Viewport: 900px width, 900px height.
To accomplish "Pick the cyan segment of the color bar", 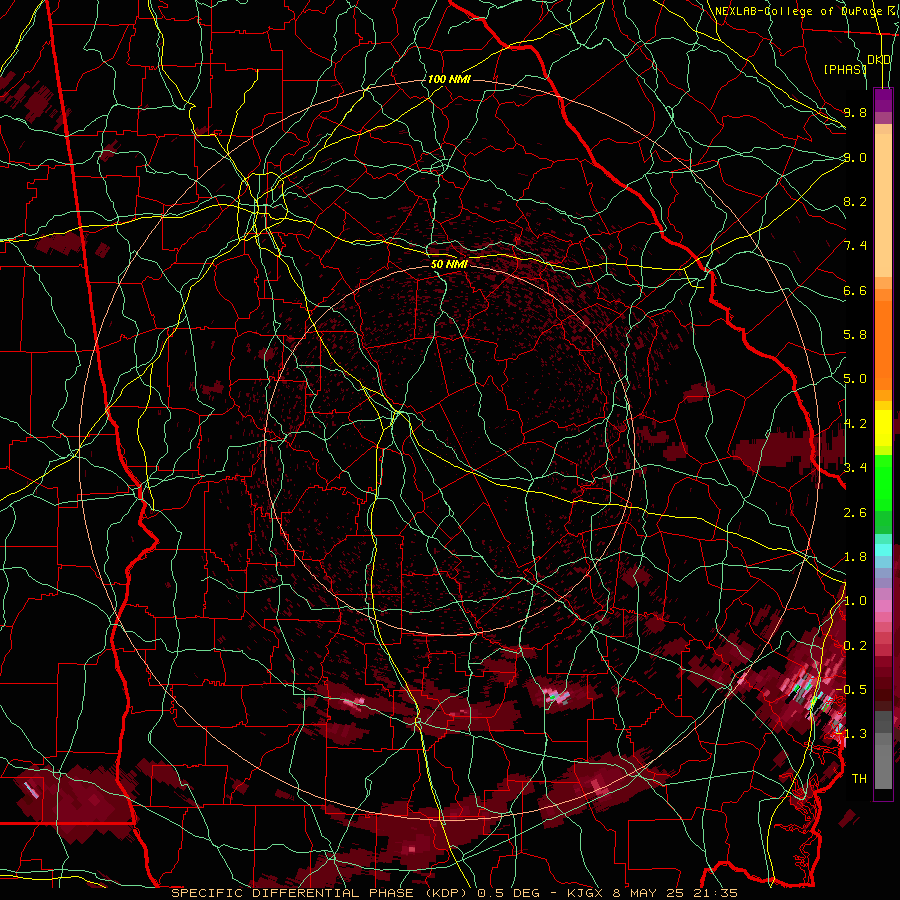I will pyautogui.click(x=883, y=550).
